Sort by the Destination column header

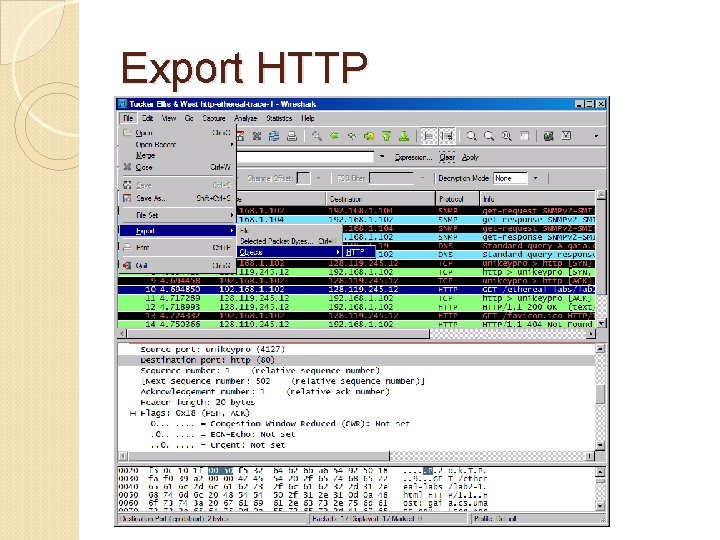coord(380,199)
